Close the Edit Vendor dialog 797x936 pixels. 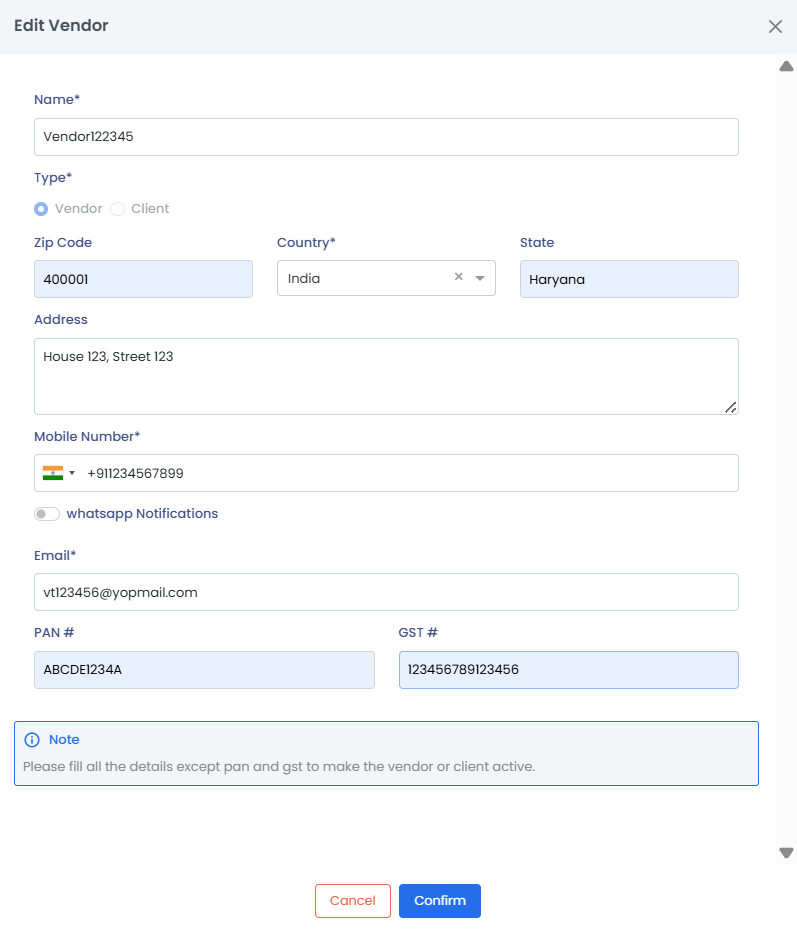coord(775,26)
